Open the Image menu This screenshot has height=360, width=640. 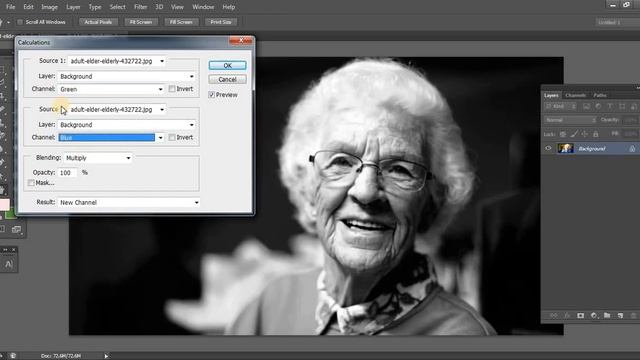tap(49, 7)
